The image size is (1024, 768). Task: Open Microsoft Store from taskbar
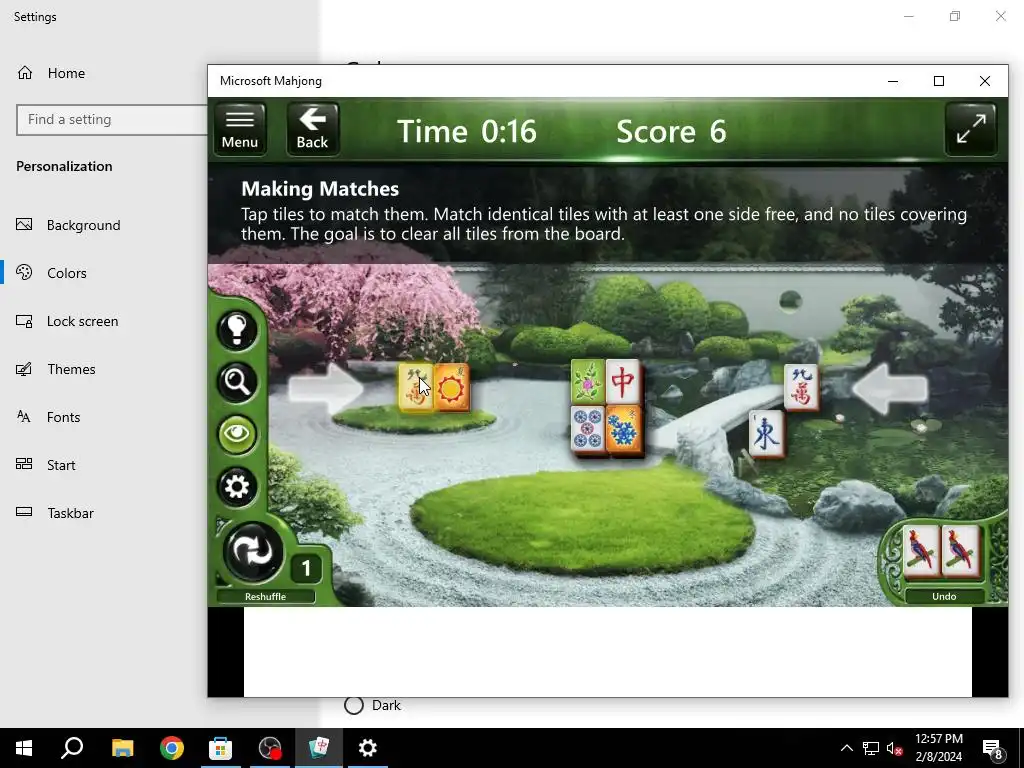click(x=220, y=748)
